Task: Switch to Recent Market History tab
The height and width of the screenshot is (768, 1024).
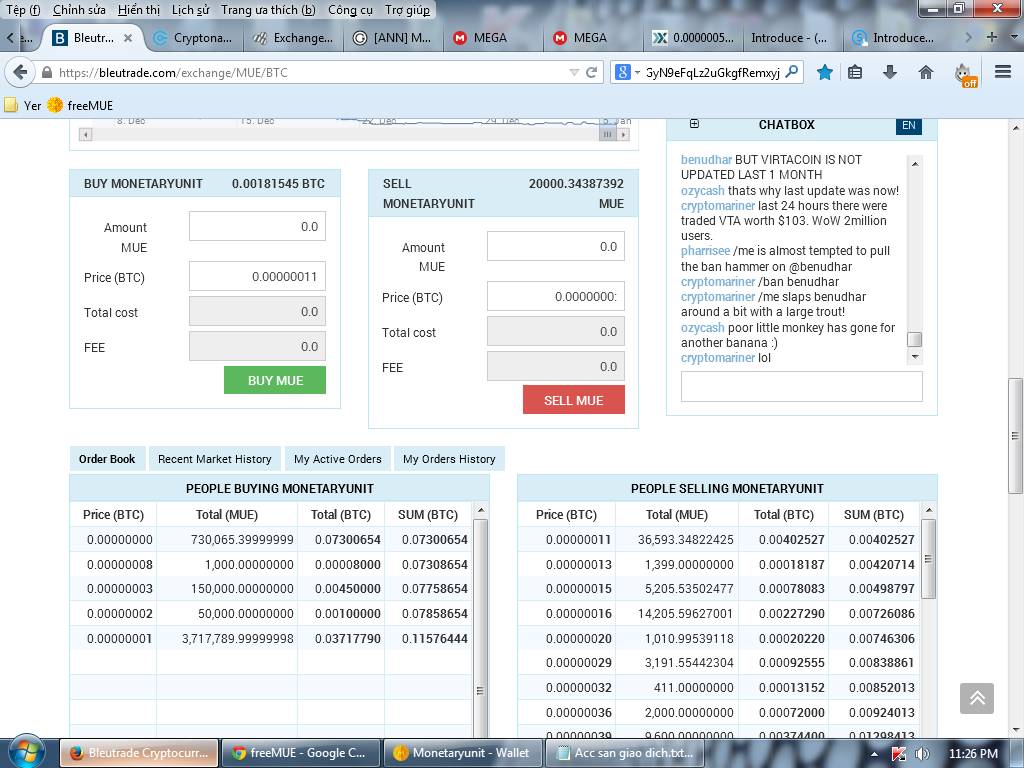Action: click(x=214, y=459)
